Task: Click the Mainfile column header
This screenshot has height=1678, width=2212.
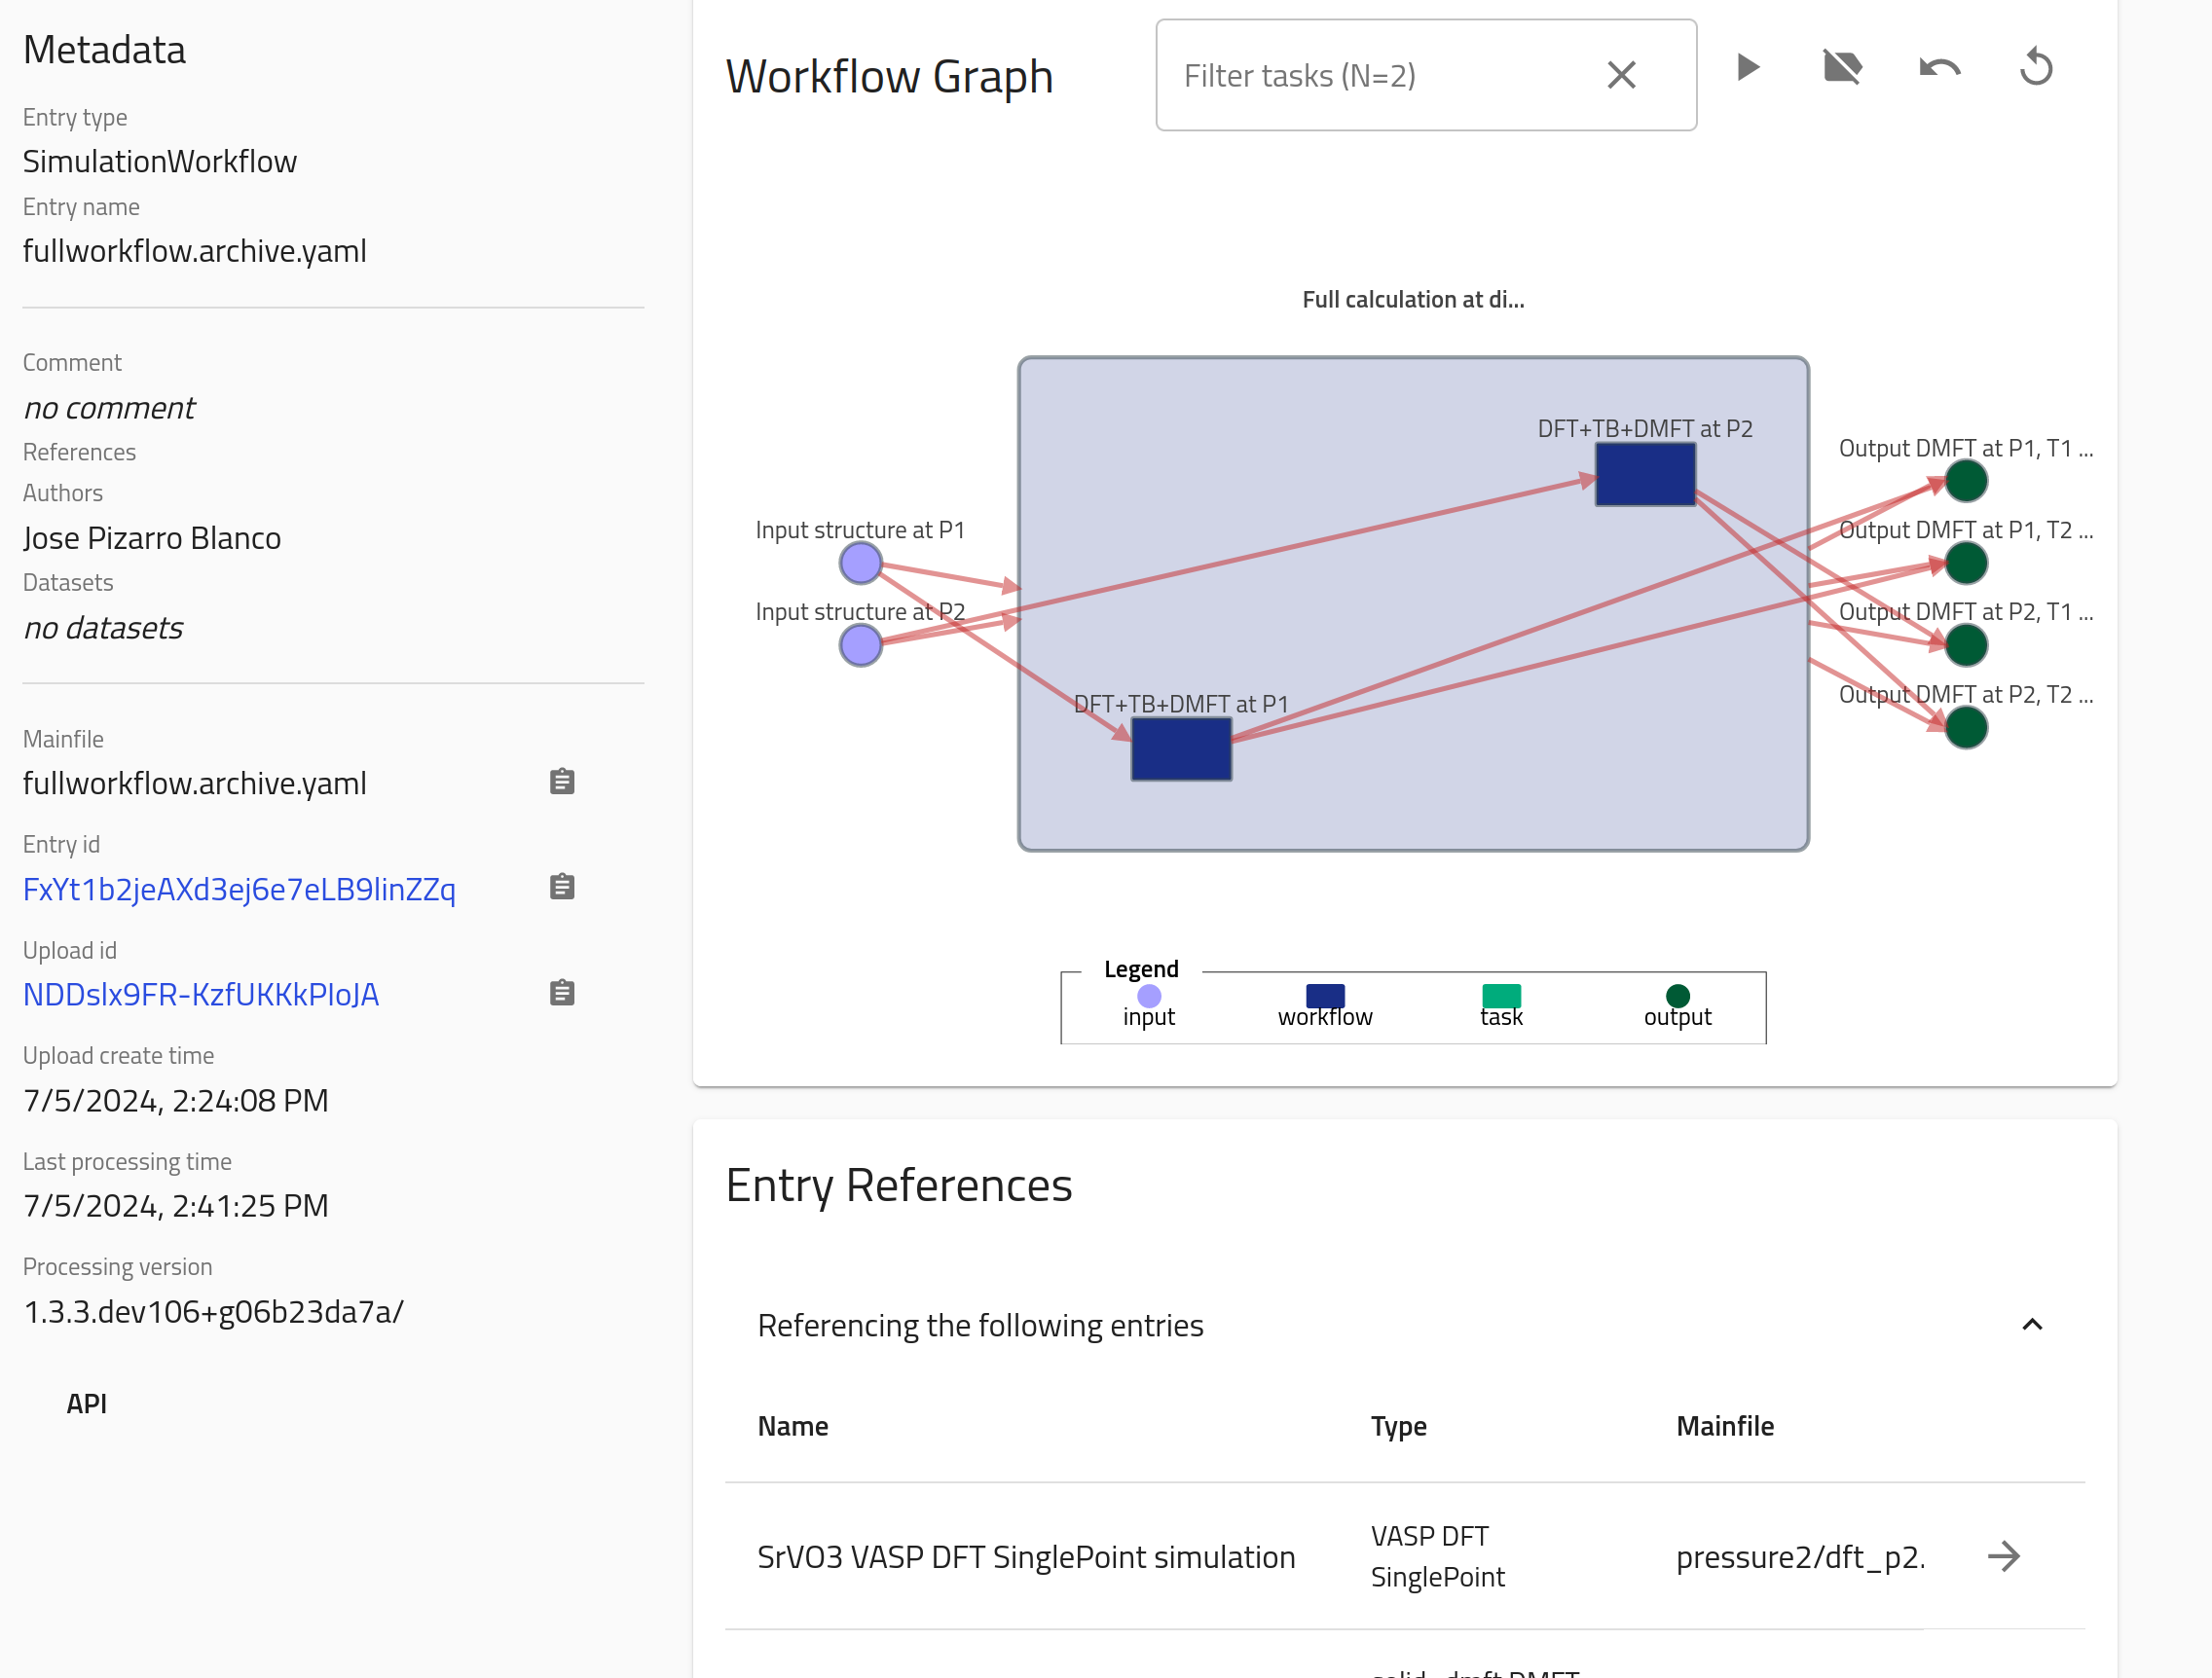Action: (1725, 1426)
